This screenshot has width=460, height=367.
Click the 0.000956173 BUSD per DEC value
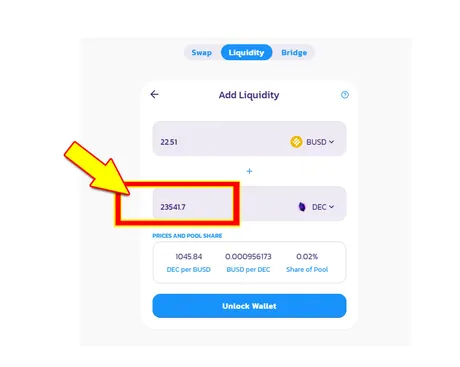point(248,257)
